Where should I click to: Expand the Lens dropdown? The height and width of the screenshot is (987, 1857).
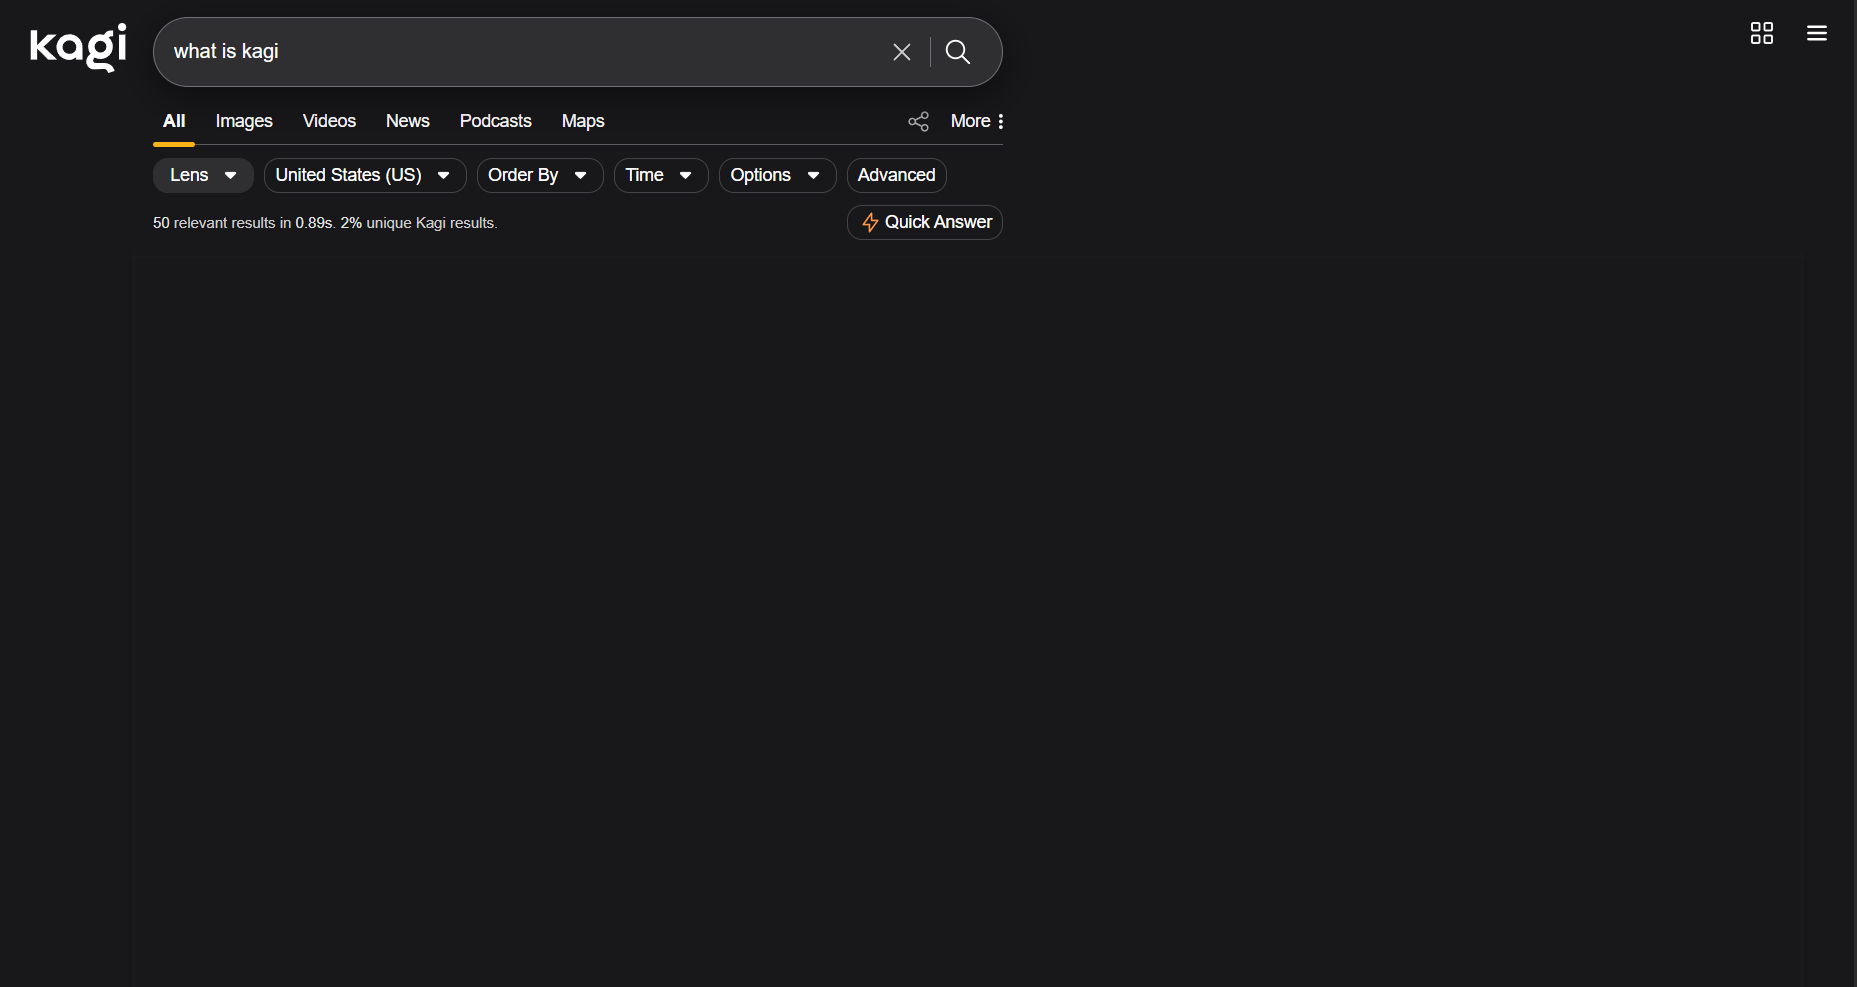coord(203,175)
